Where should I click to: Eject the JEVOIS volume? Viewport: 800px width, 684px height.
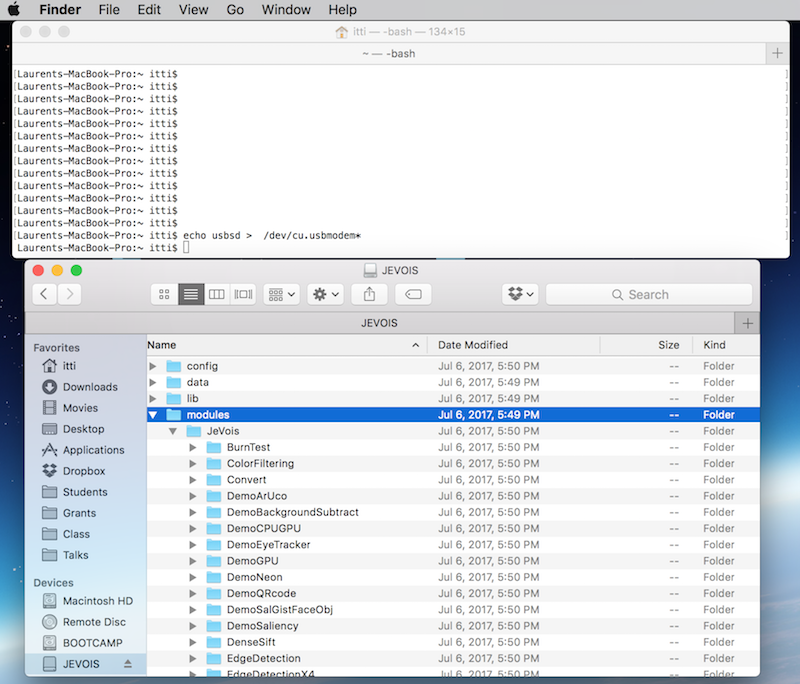[x=128, y=664]
